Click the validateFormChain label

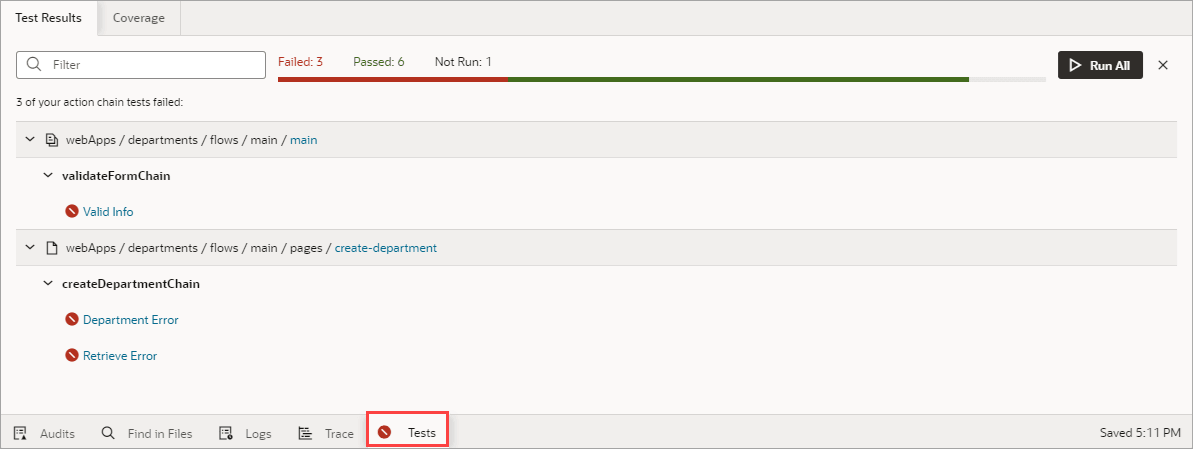(x=116, y=176)
